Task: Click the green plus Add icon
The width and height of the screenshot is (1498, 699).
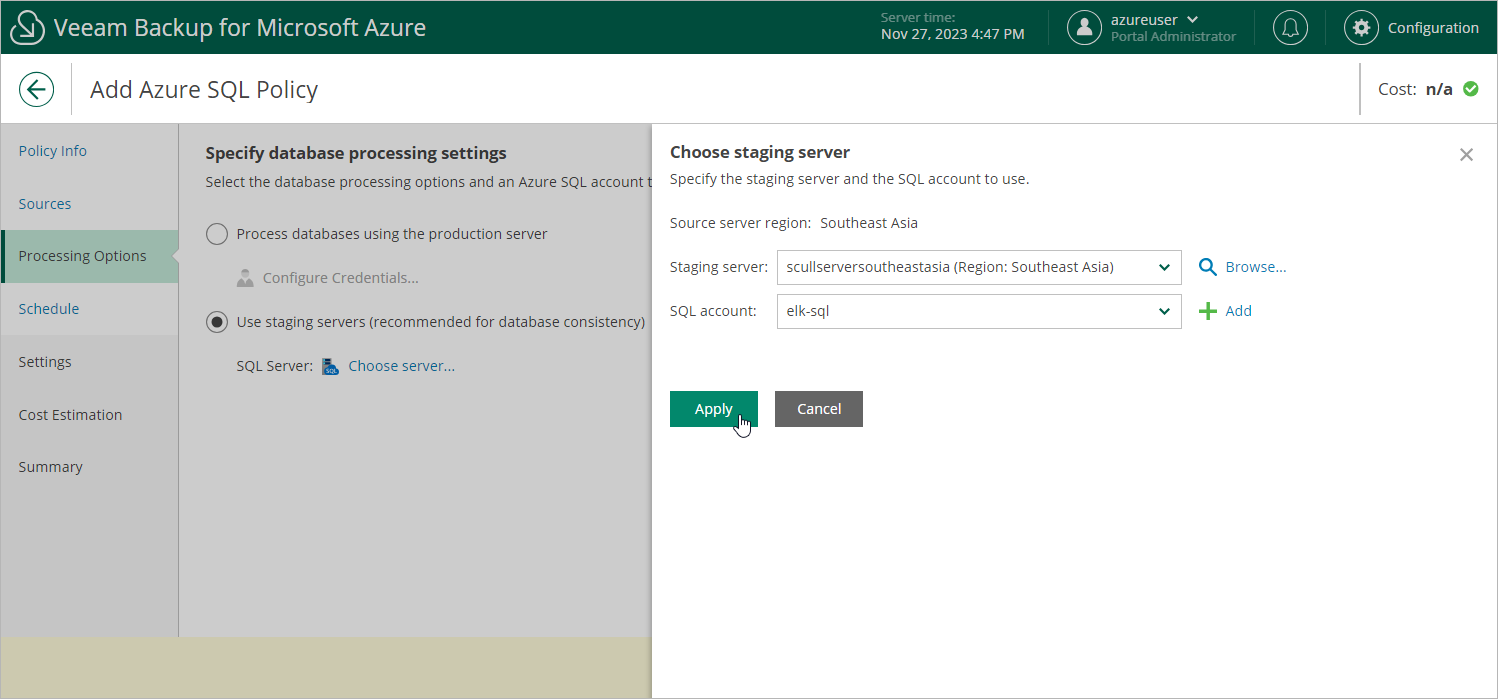Action: [1208, 311]
